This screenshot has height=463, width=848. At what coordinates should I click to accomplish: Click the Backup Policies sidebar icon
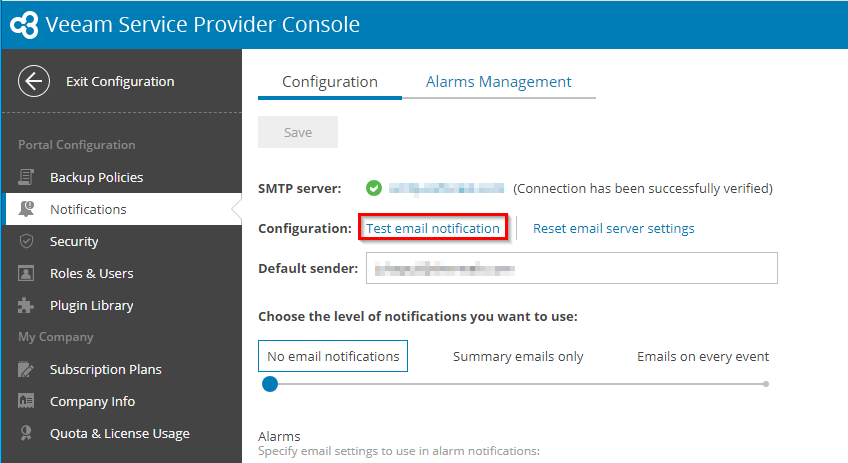(x=26, y=177)
